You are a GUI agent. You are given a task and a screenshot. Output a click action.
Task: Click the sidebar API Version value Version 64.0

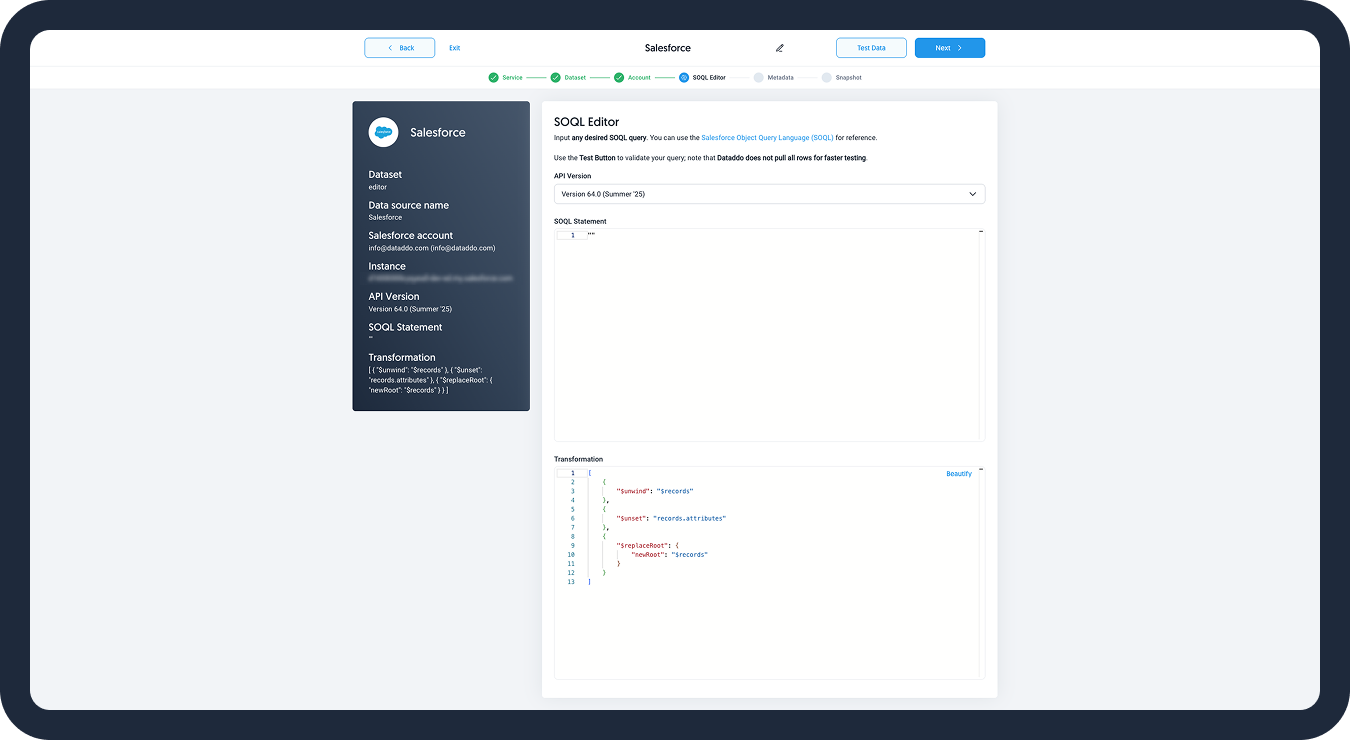pos(410,309)
